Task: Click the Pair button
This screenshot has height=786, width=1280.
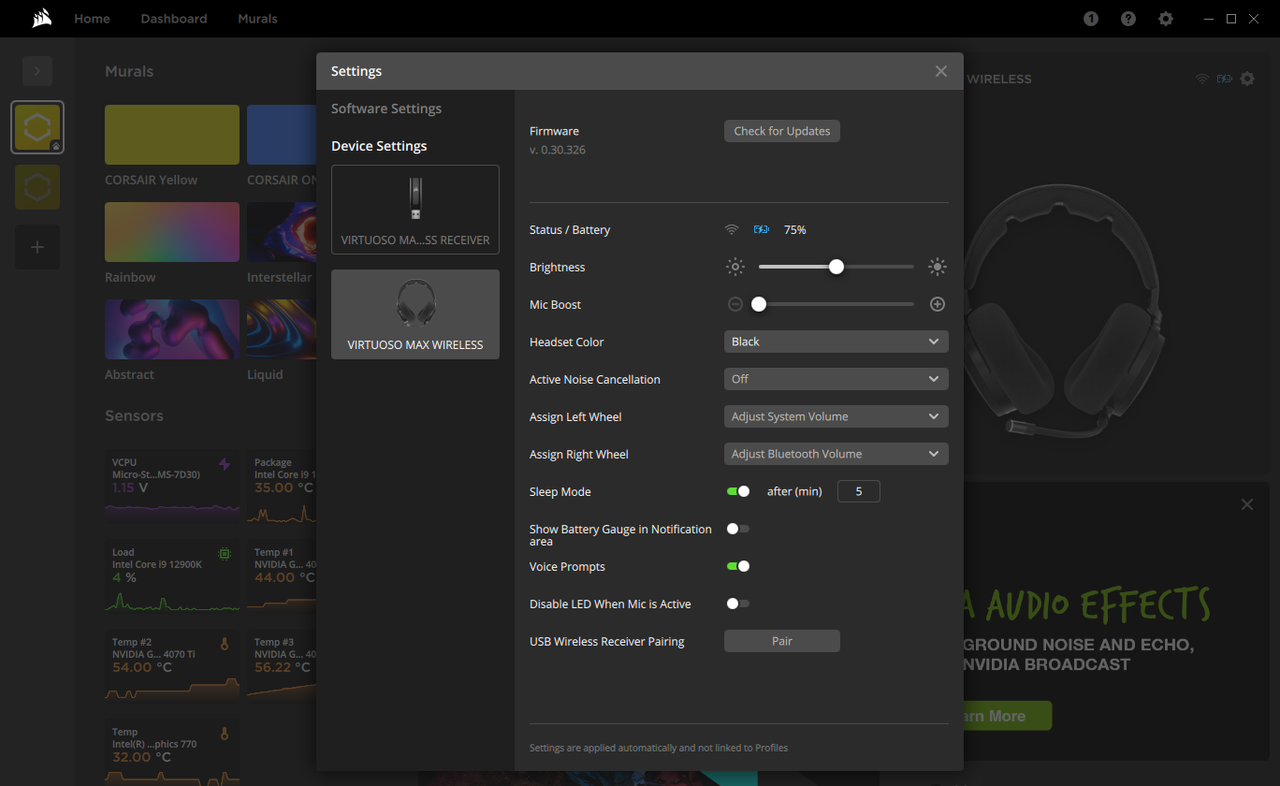Action: pos(782,641)
